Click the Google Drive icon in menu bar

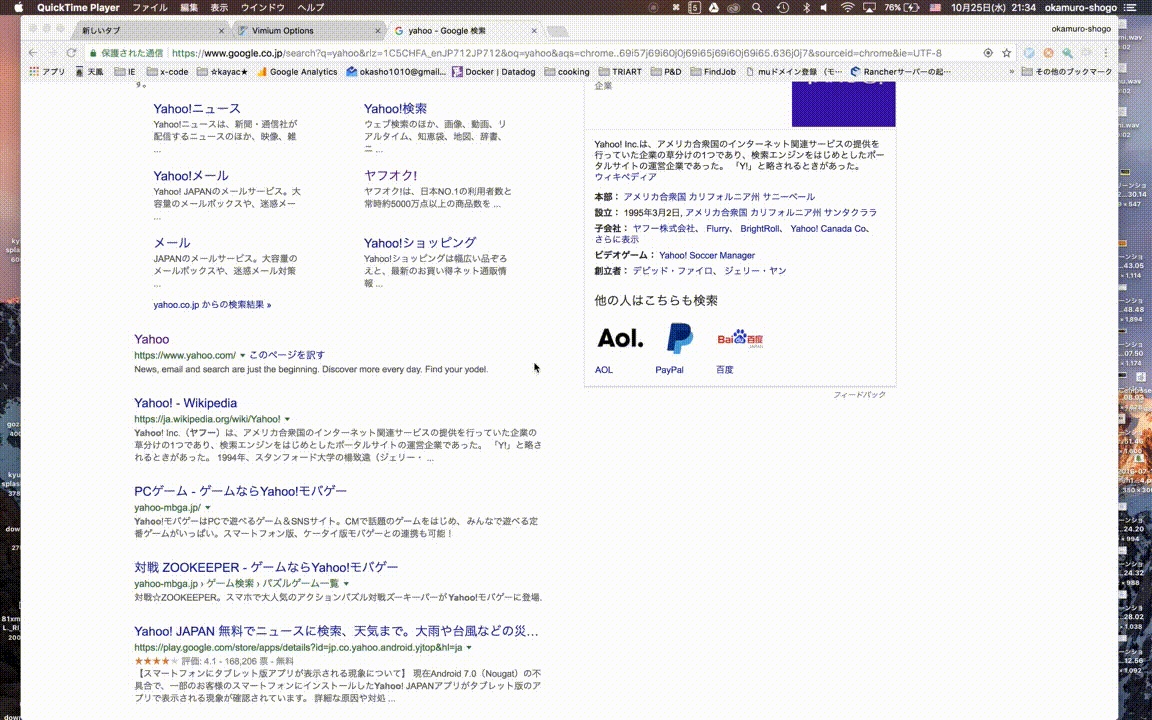pyautogui.click(x=713, y=7)
